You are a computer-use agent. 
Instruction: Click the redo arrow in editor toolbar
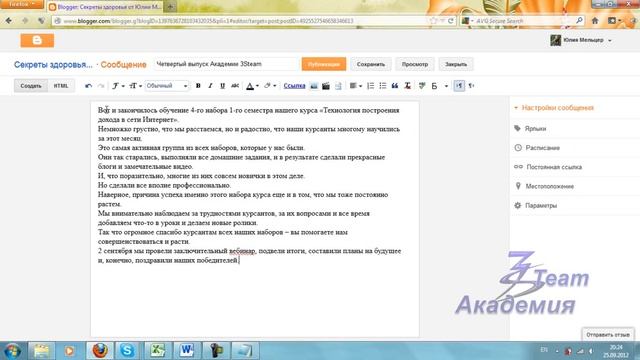(x=101, y=86)
